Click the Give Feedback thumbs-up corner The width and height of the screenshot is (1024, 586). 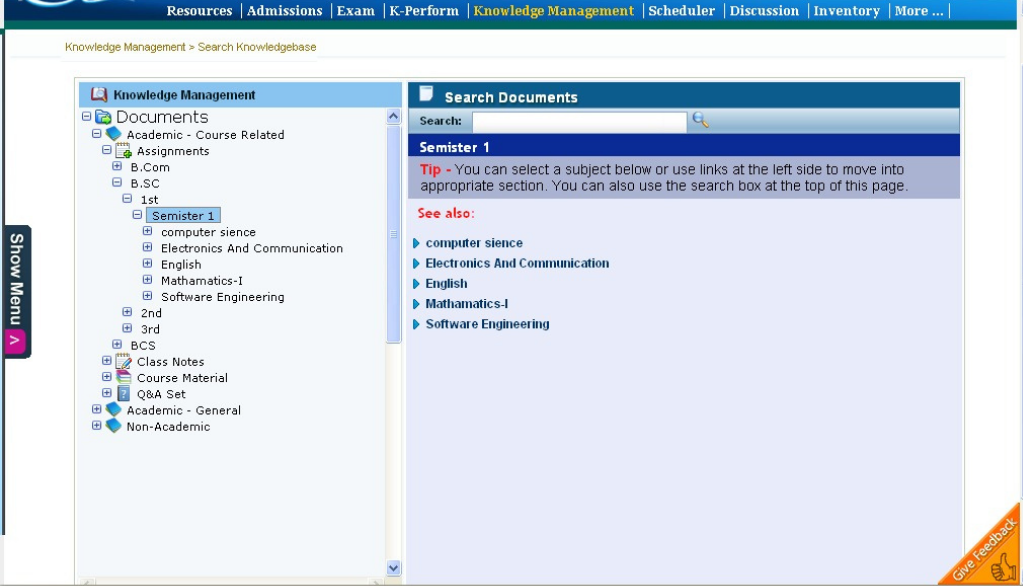click(986, 550)
